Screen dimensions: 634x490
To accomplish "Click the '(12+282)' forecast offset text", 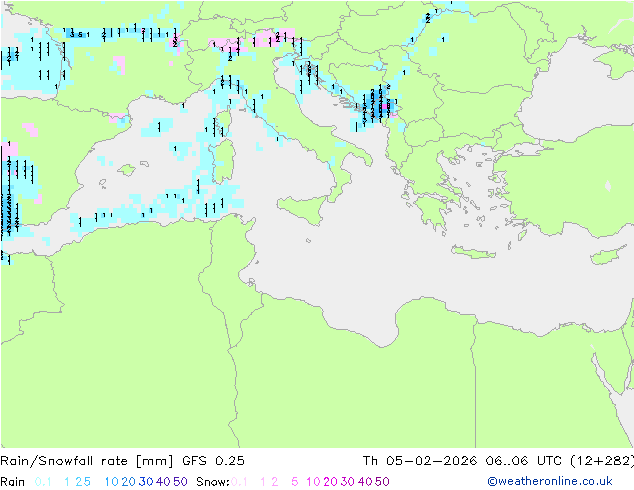I will 602,461.
